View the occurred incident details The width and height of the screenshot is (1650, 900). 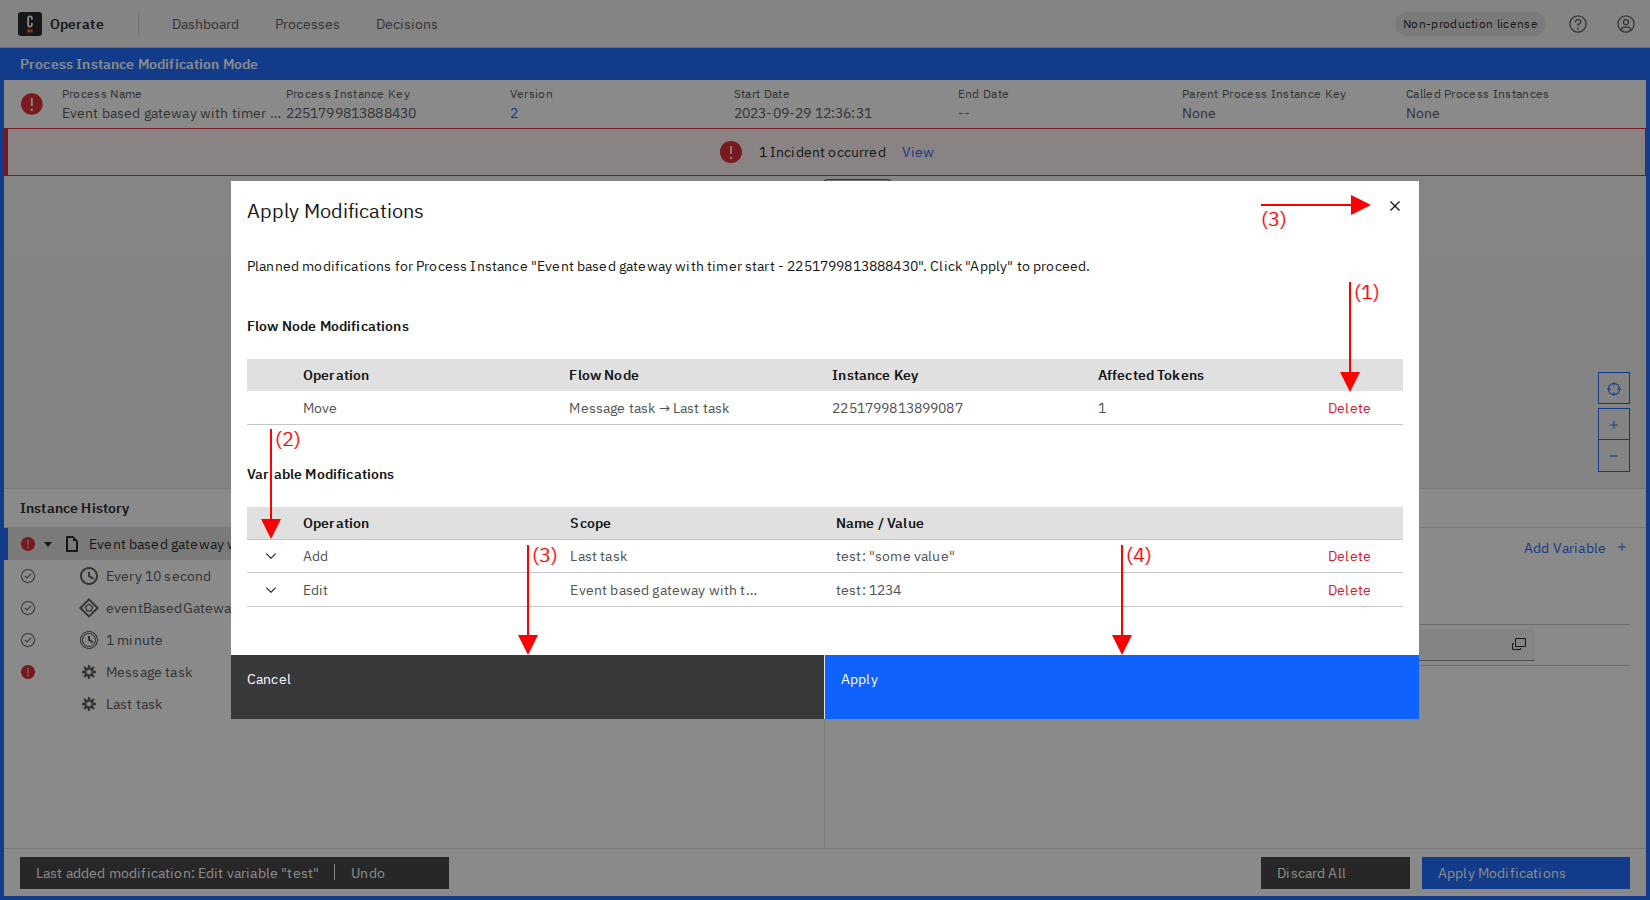pos(917,152)
